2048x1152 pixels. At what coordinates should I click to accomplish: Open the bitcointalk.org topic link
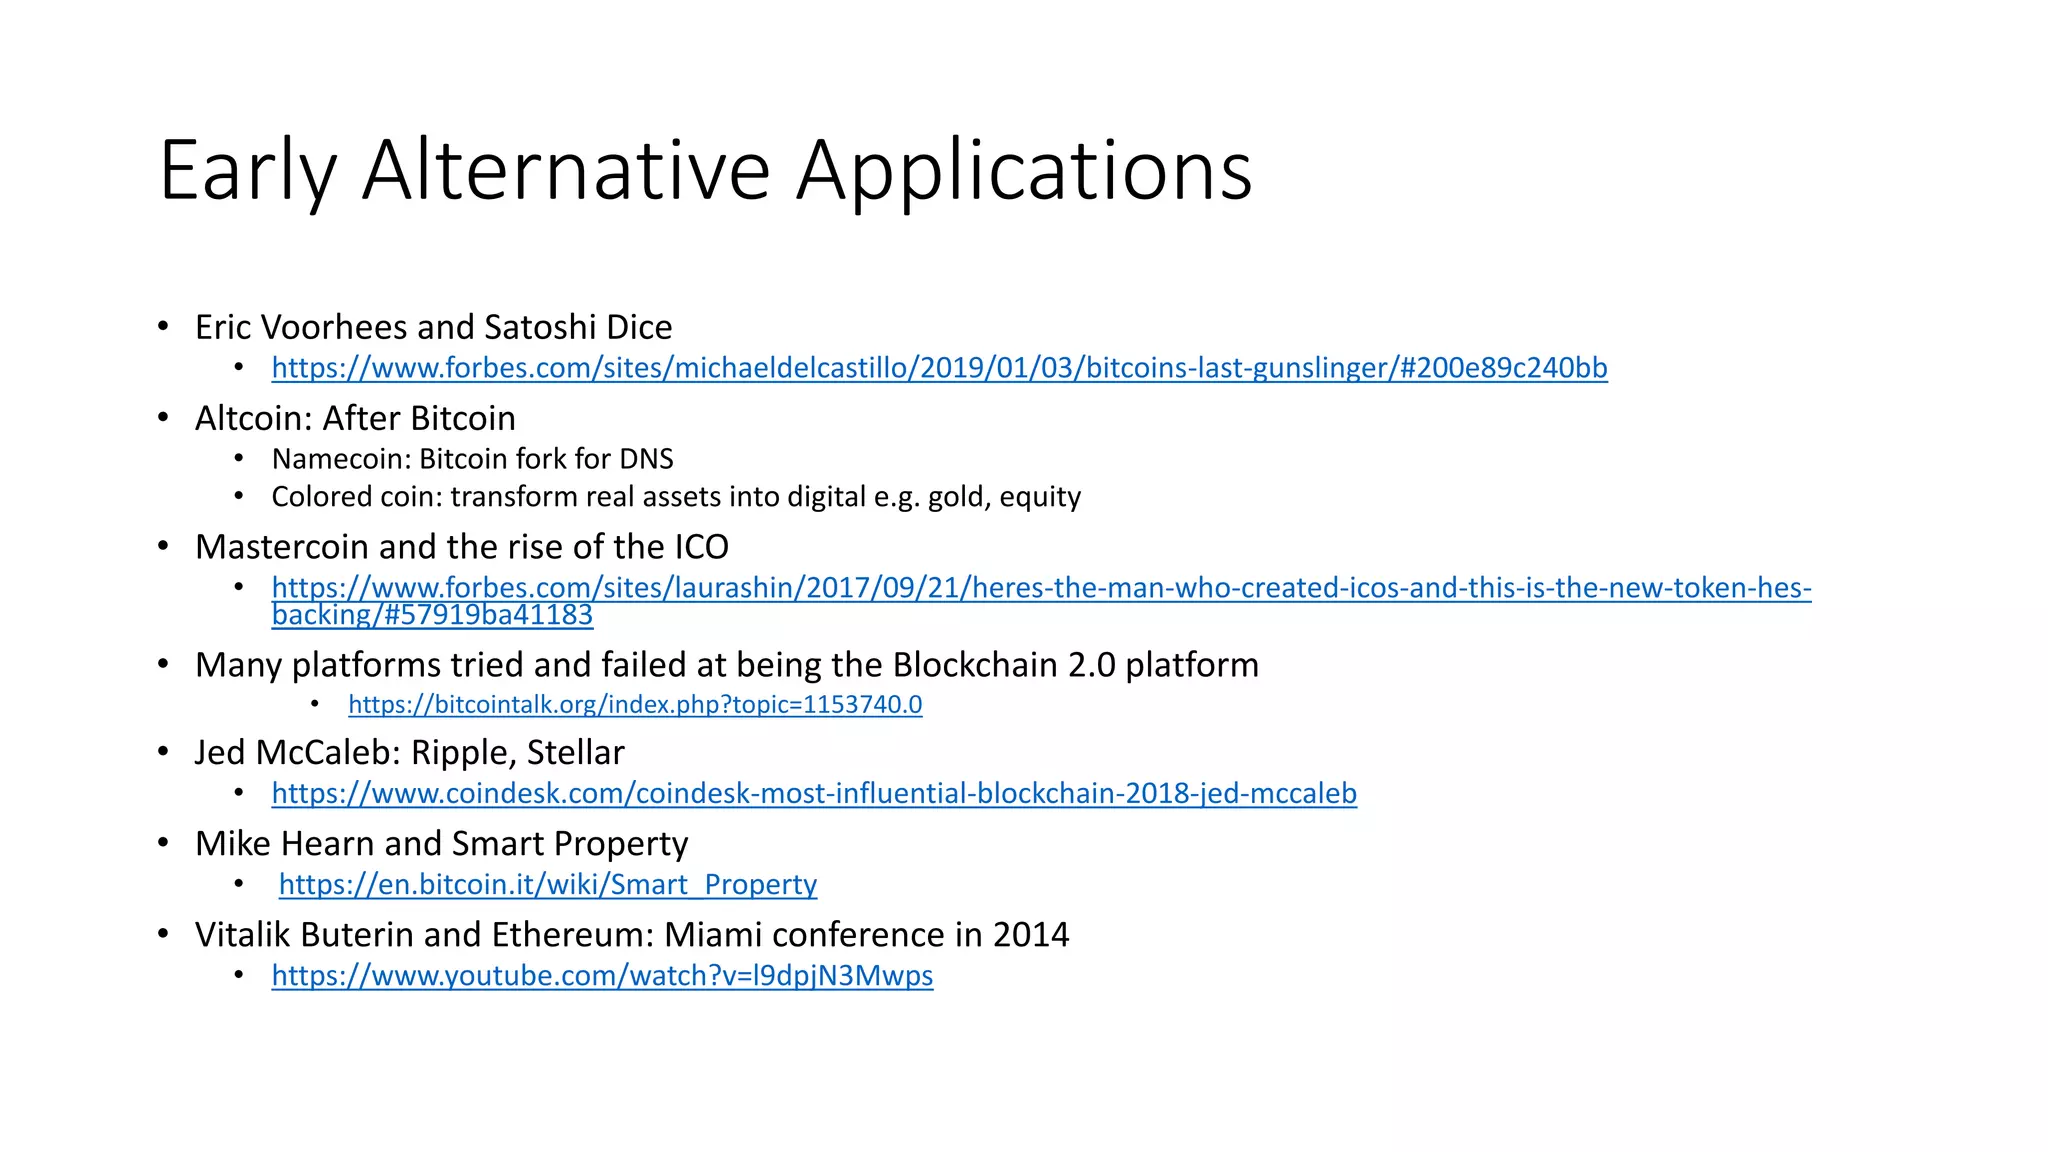[x=635, y=704]
